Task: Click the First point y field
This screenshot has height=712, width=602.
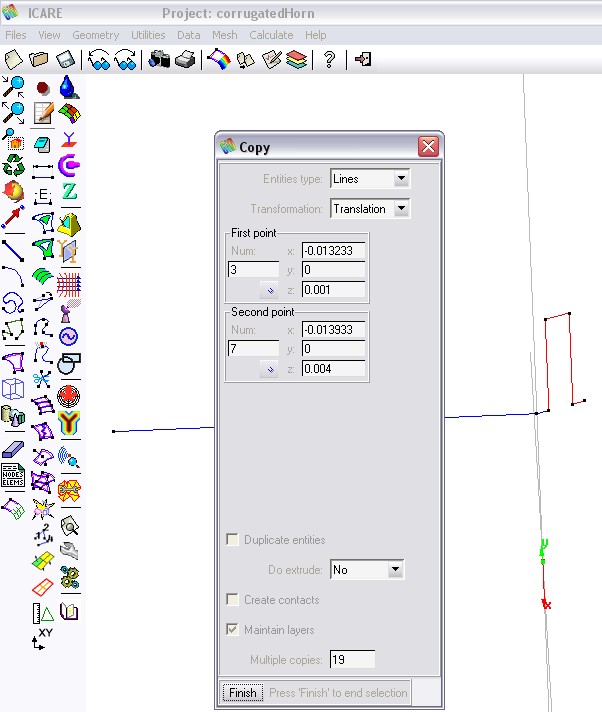Action: [333, 270]
